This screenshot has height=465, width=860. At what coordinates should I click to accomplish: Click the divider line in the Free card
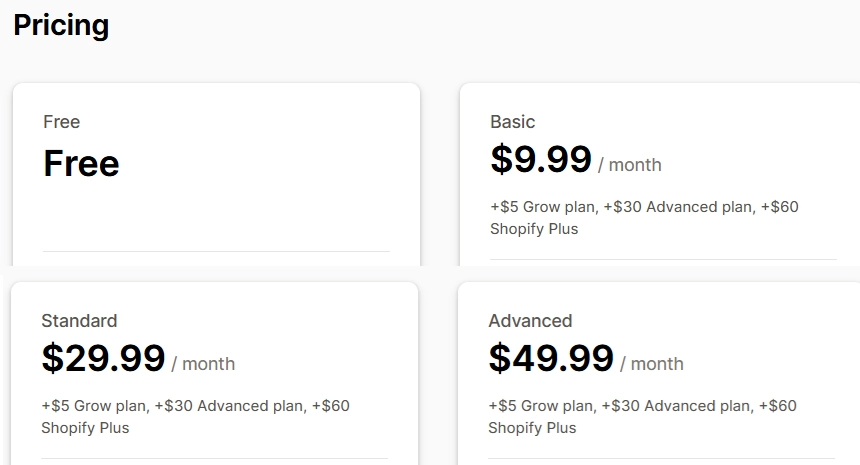coord(216,252)
